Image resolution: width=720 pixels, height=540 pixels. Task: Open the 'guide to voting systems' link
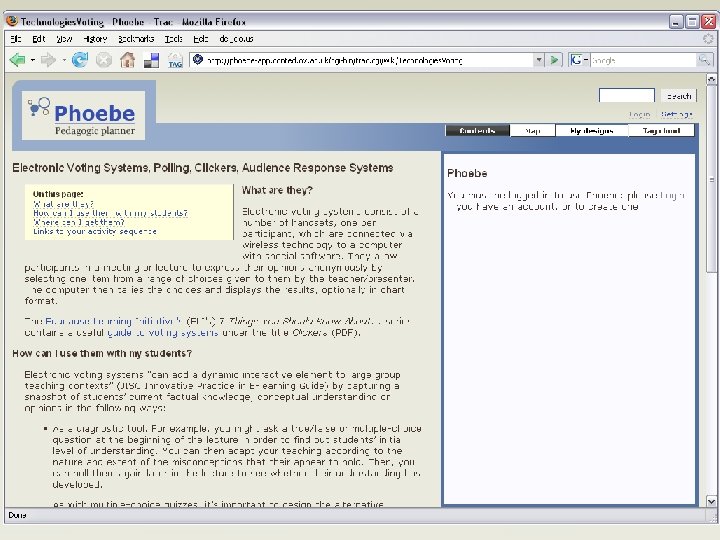coord(163,332)
